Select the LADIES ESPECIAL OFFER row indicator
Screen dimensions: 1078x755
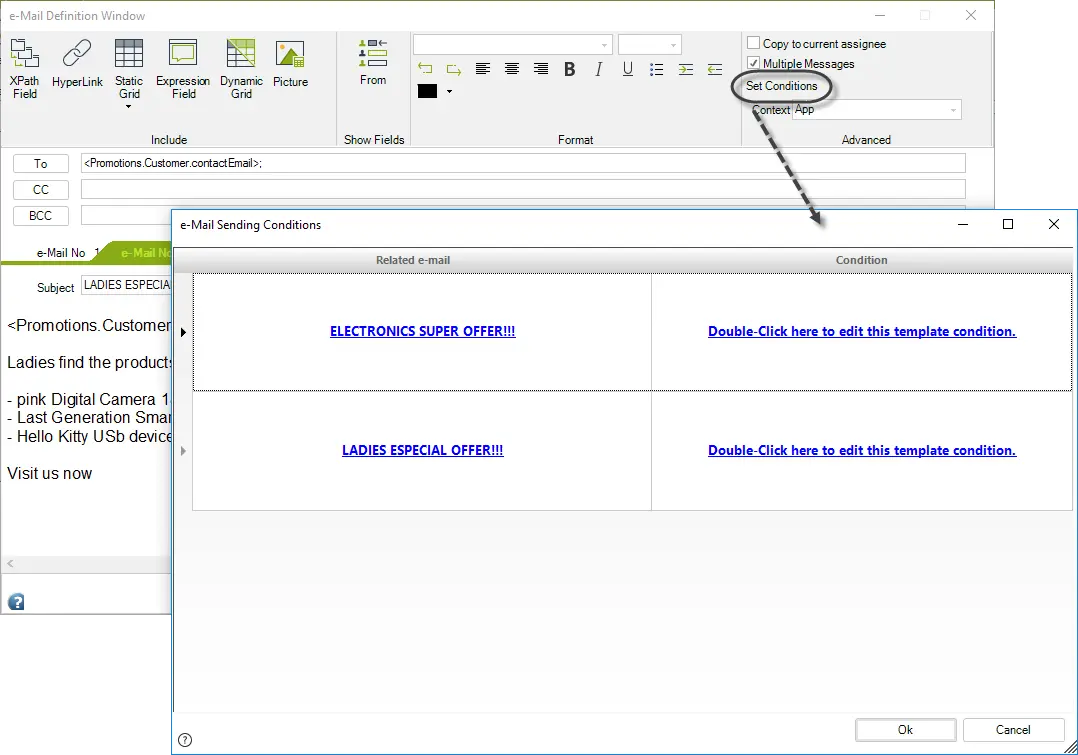point(184,451)
